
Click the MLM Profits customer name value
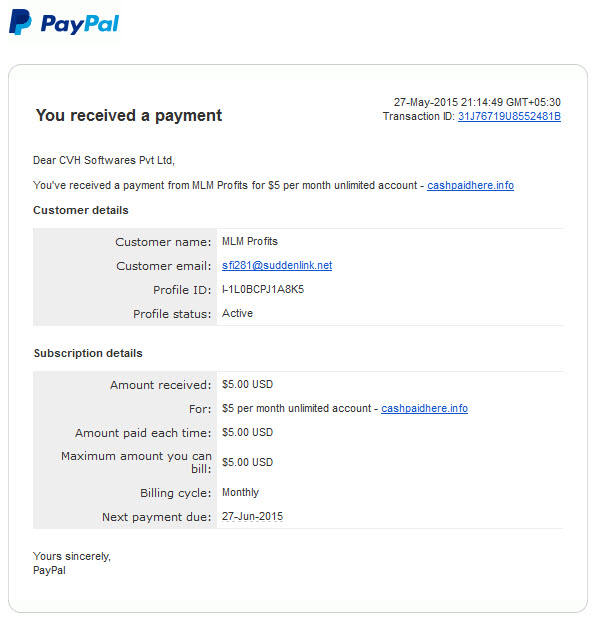(250, 242)
